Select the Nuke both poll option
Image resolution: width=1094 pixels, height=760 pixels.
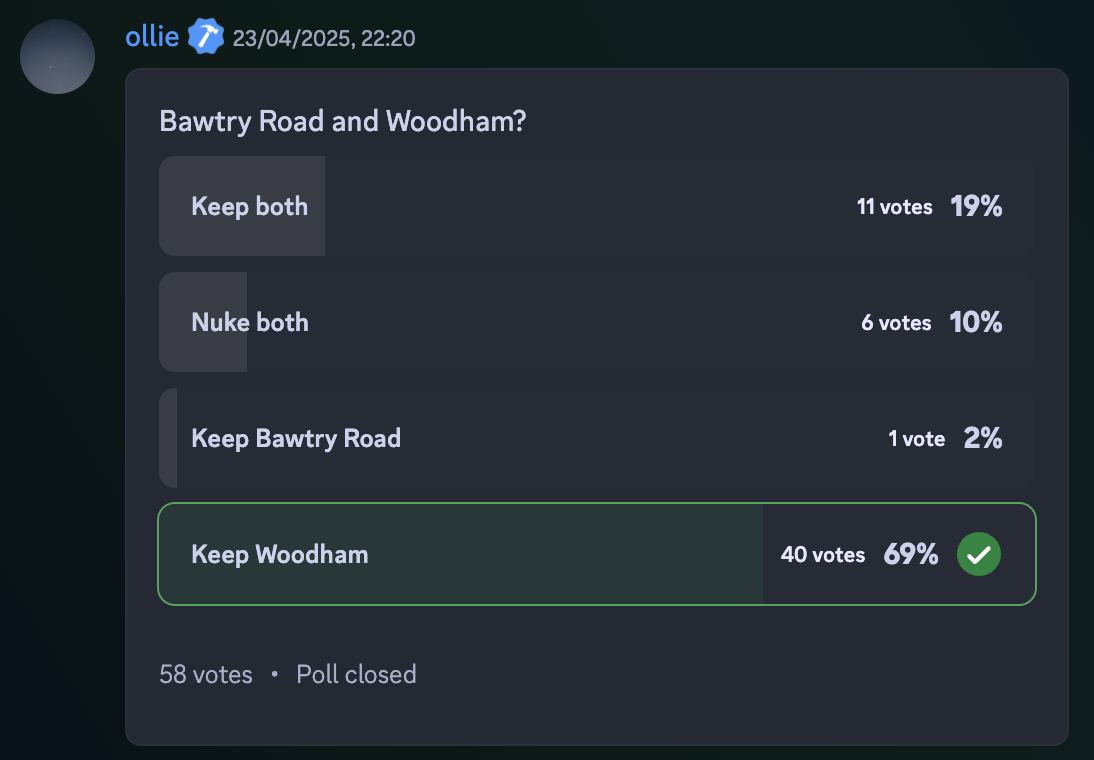pyautogui.click(x=597, y=322)
